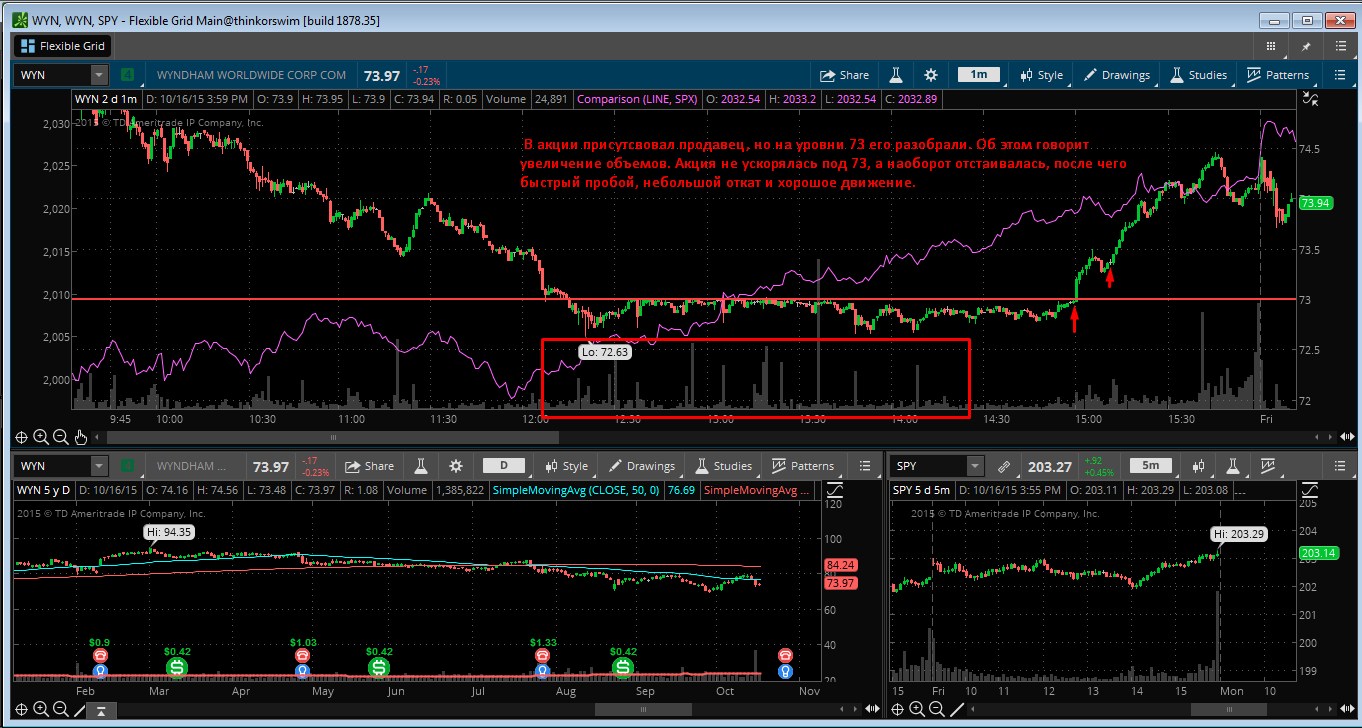Toggle the line-chart icon at the daily chart's right corner
1362x728 pixels.
834,490
